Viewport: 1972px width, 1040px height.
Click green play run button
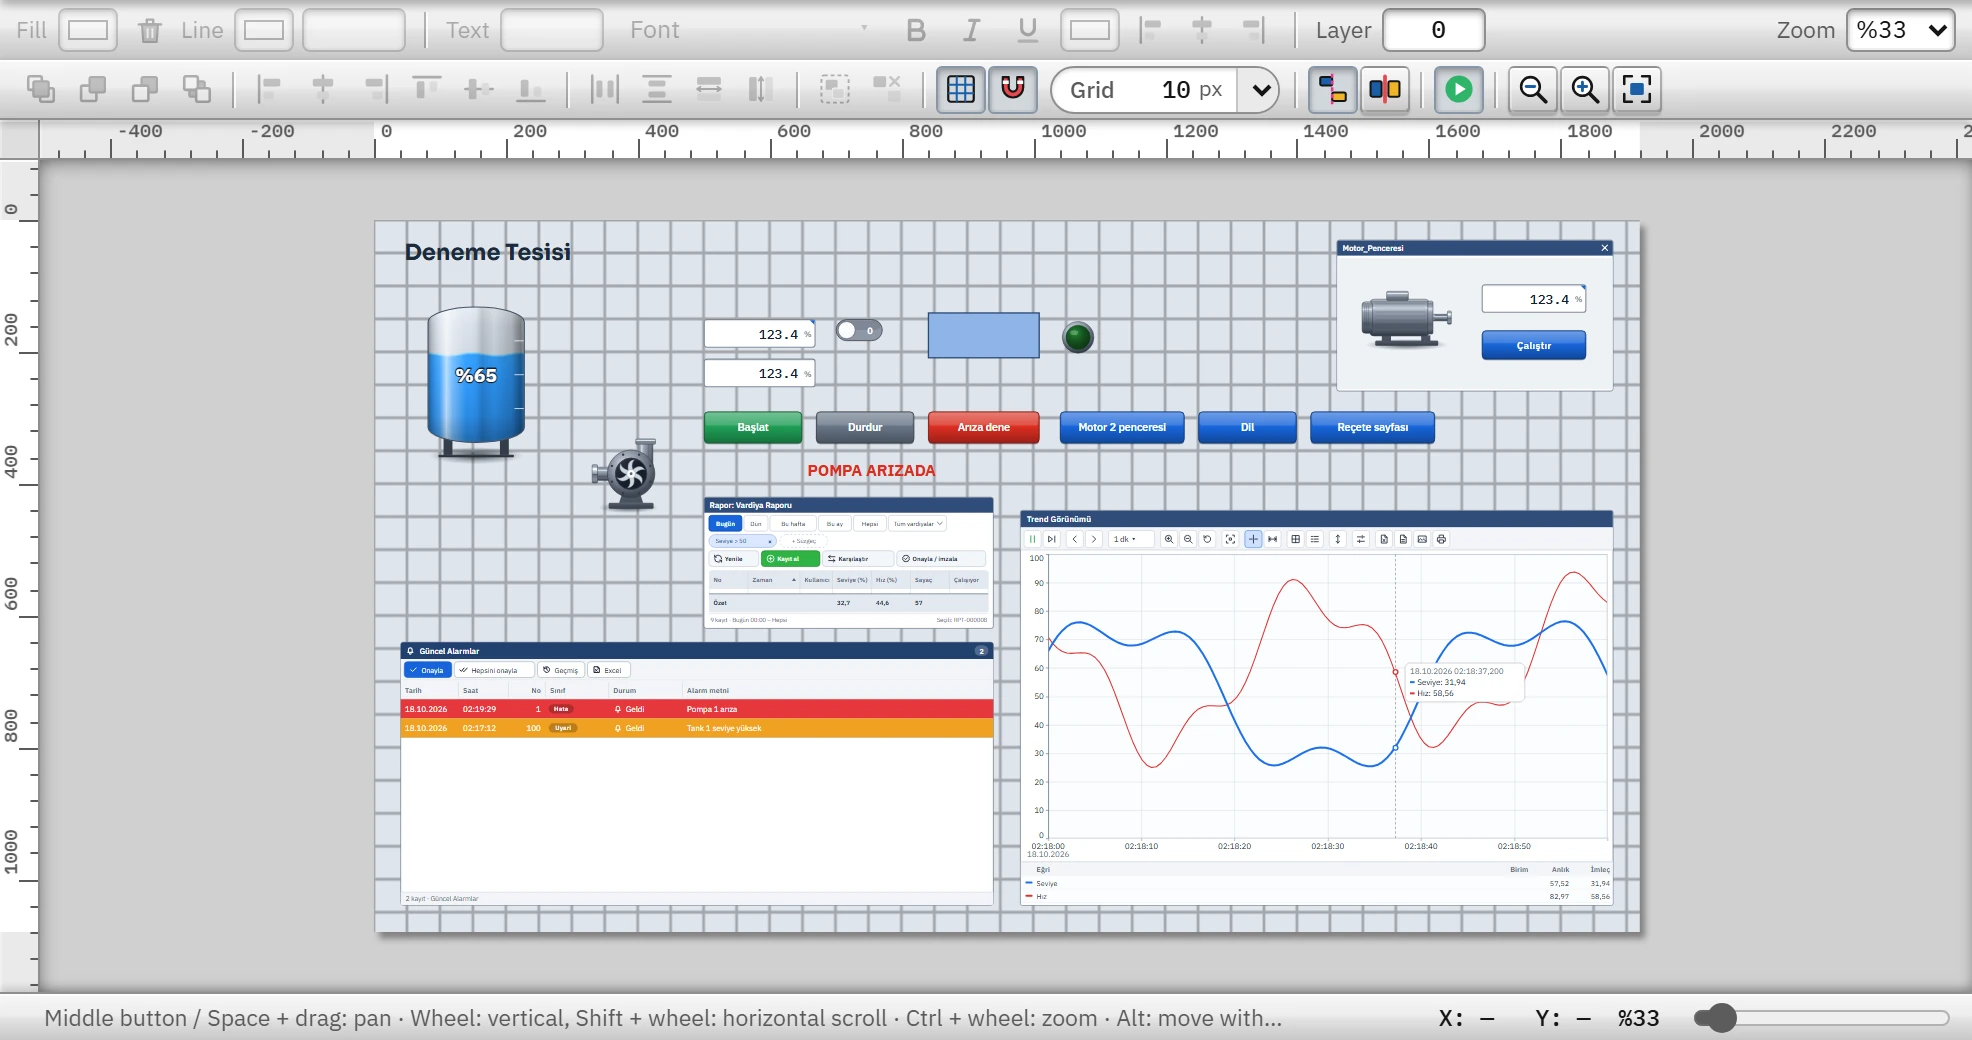[x=1459, y=89]
